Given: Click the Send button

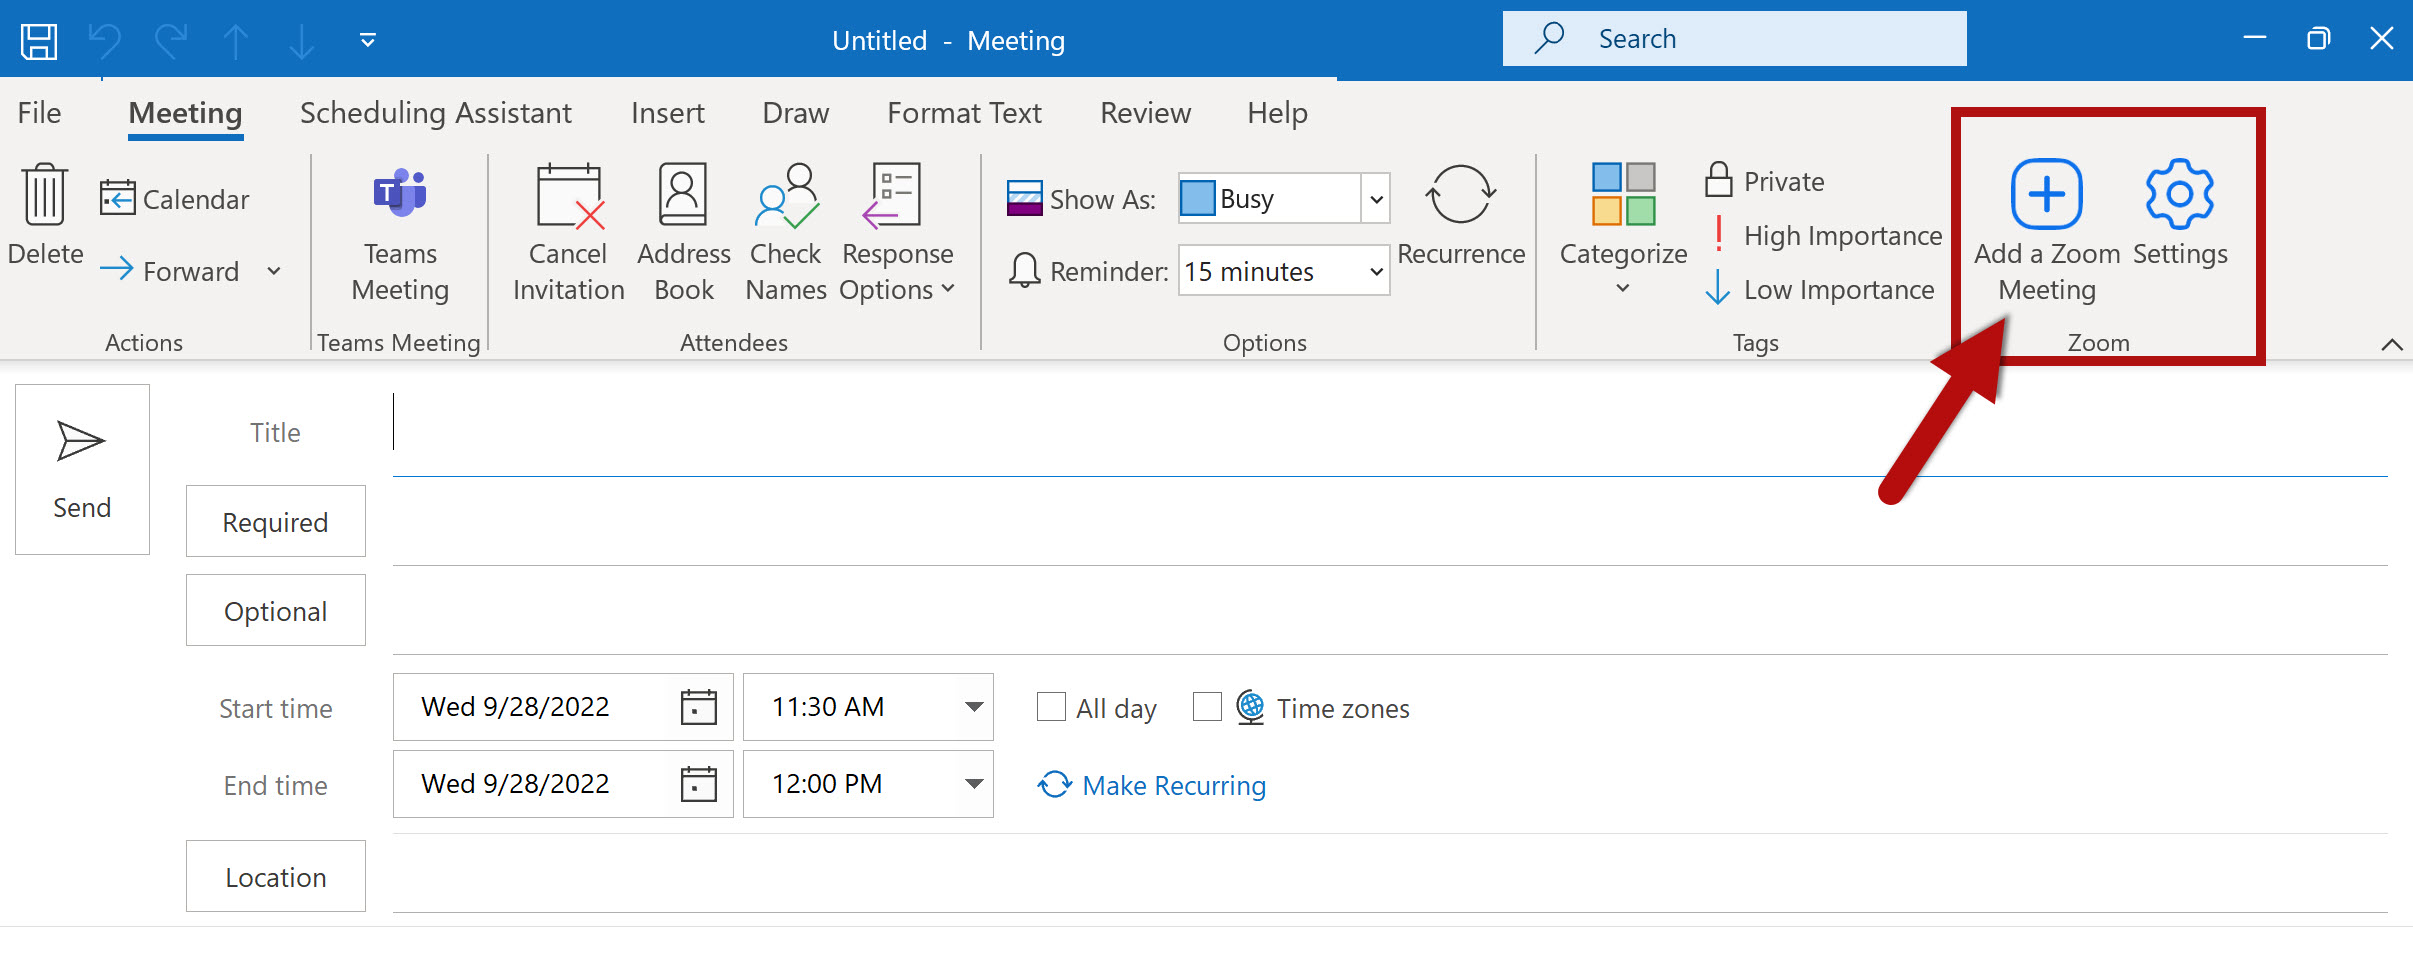Looking at the screenshot, I should [82, 469].
